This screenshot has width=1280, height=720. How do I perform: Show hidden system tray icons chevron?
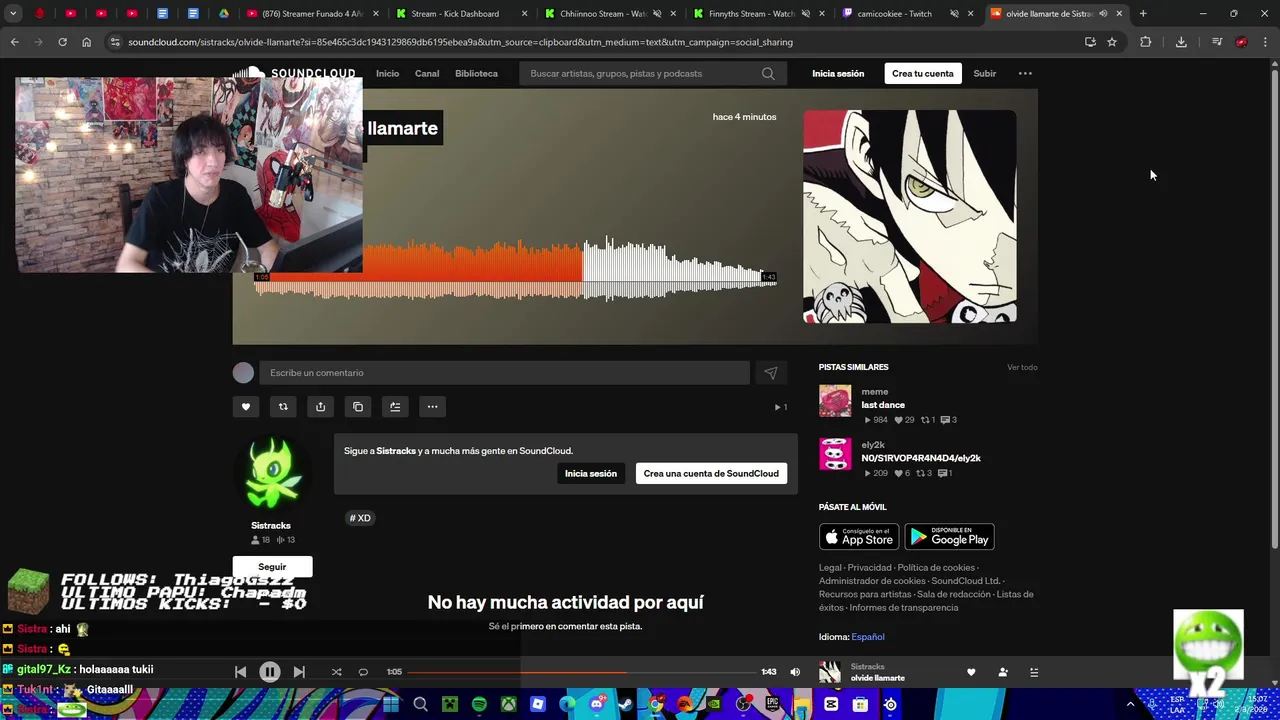1131,705
